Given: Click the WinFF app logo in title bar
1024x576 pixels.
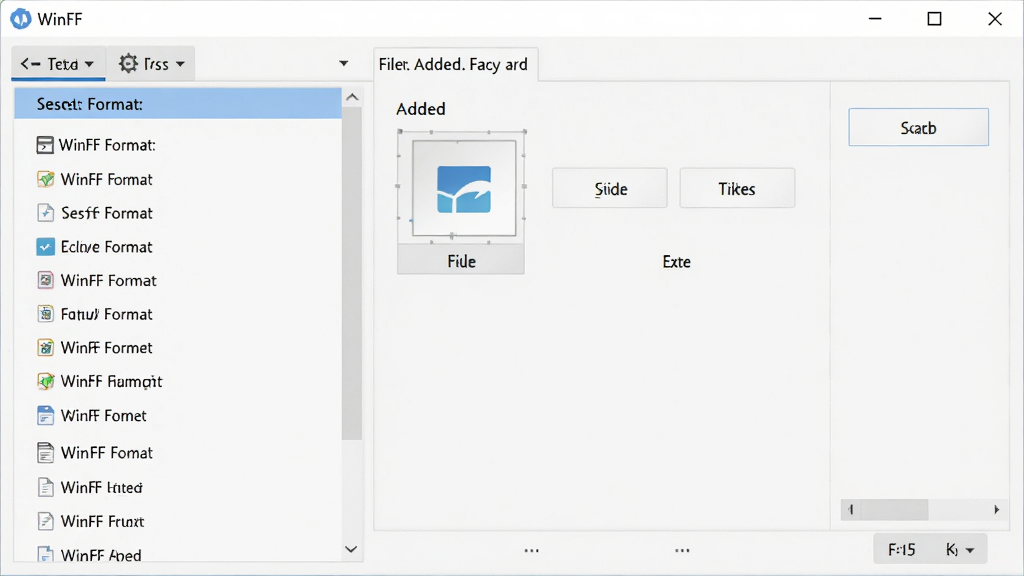Looking at the screenshot, I should tap(20, 19).
